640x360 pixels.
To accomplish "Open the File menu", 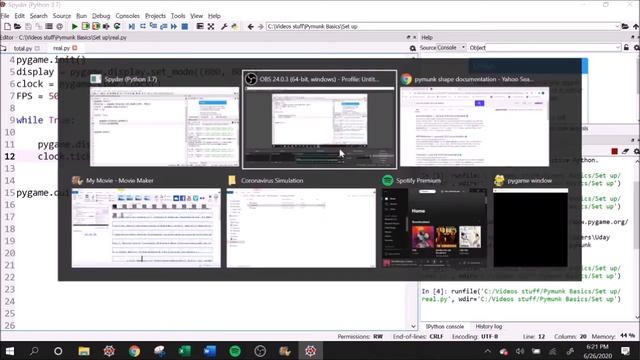I will coord(5,16).
